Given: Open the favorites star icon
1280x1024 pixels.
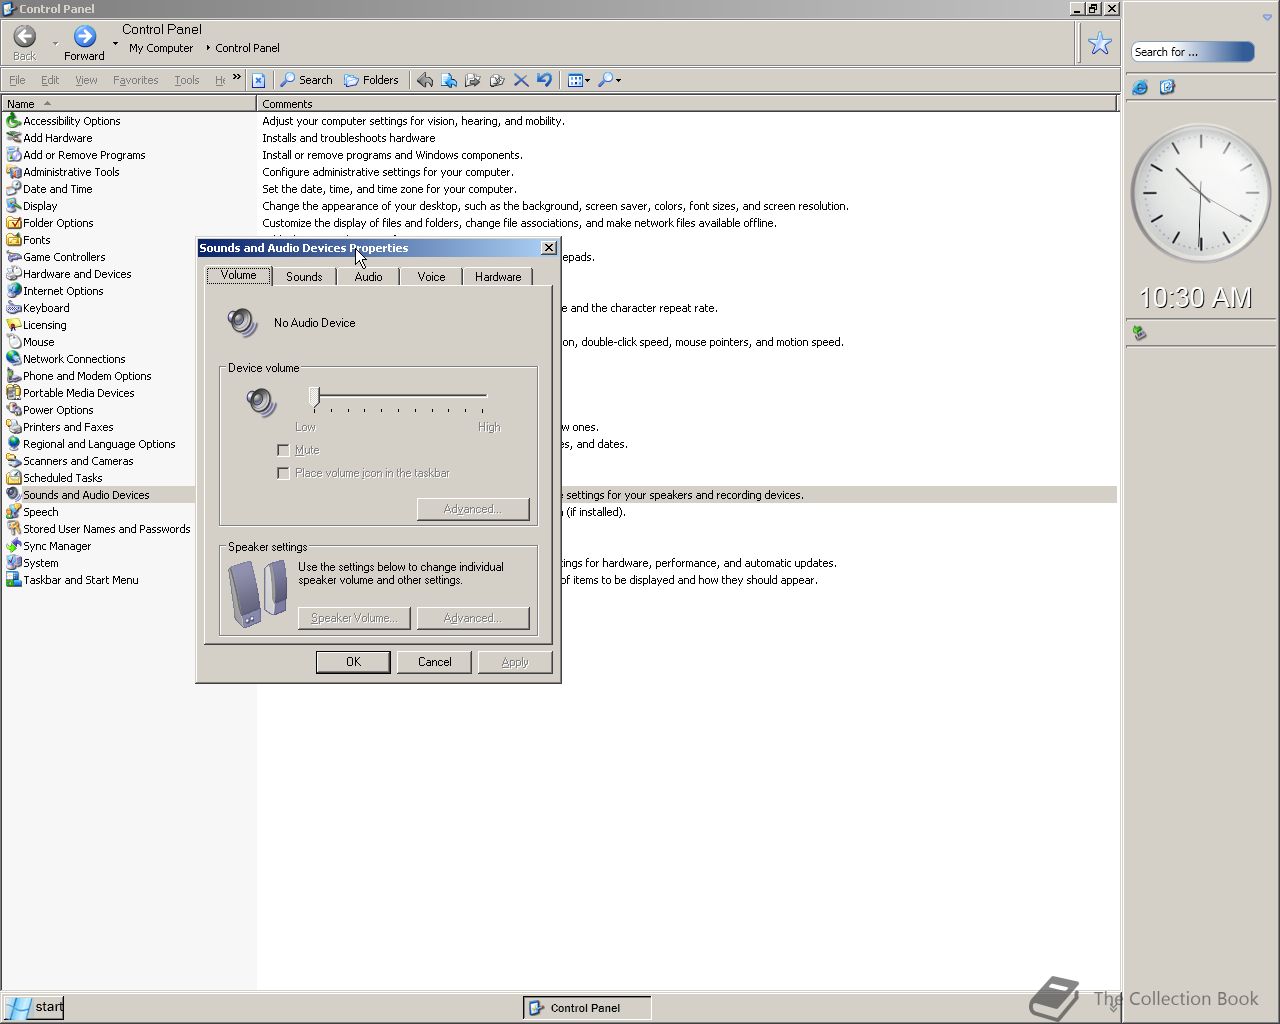Looking at the screenshot, I should [1100, 43].
